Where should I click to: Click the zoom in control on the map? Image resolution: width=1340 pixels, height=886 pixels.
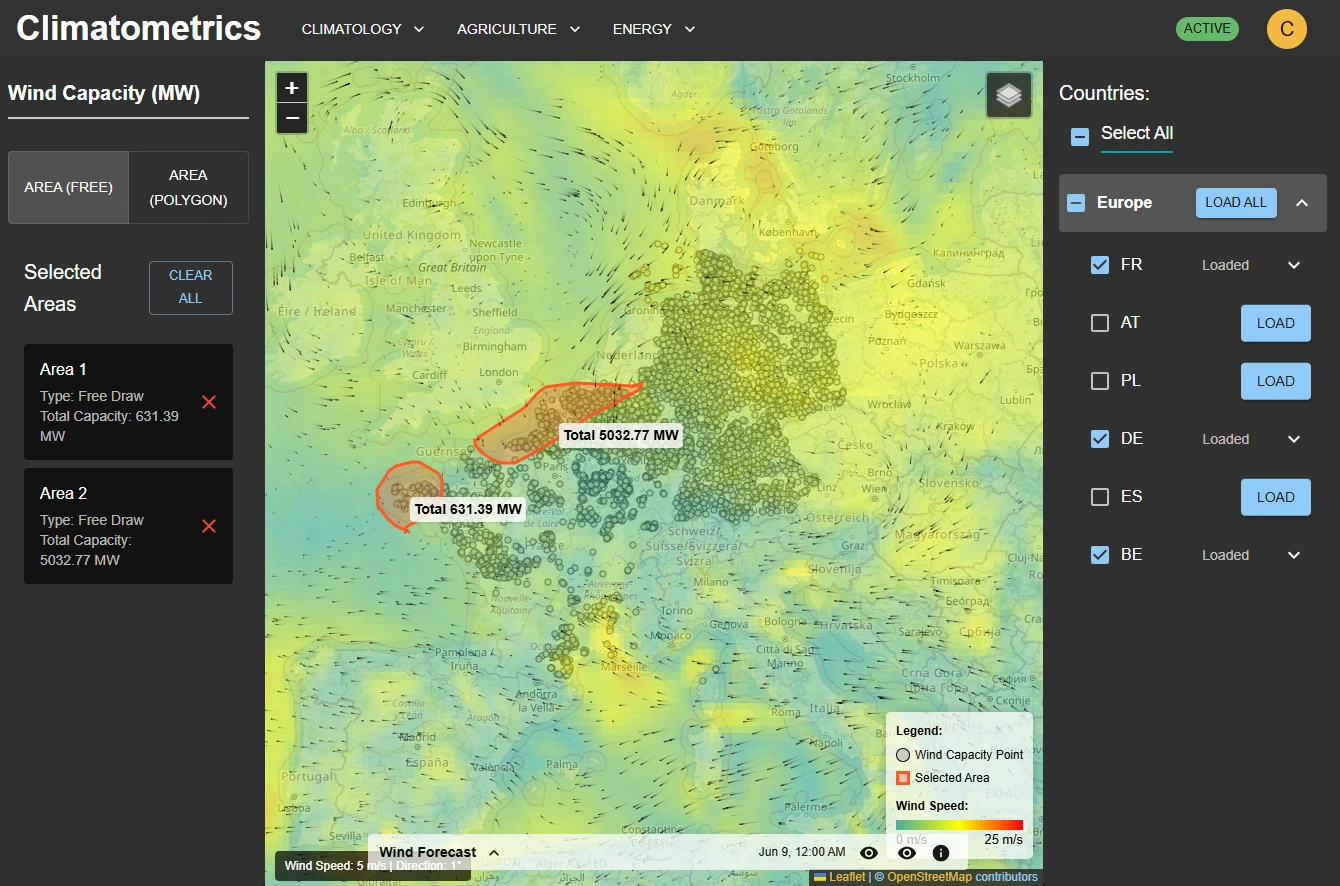click(x=291, y=87)
